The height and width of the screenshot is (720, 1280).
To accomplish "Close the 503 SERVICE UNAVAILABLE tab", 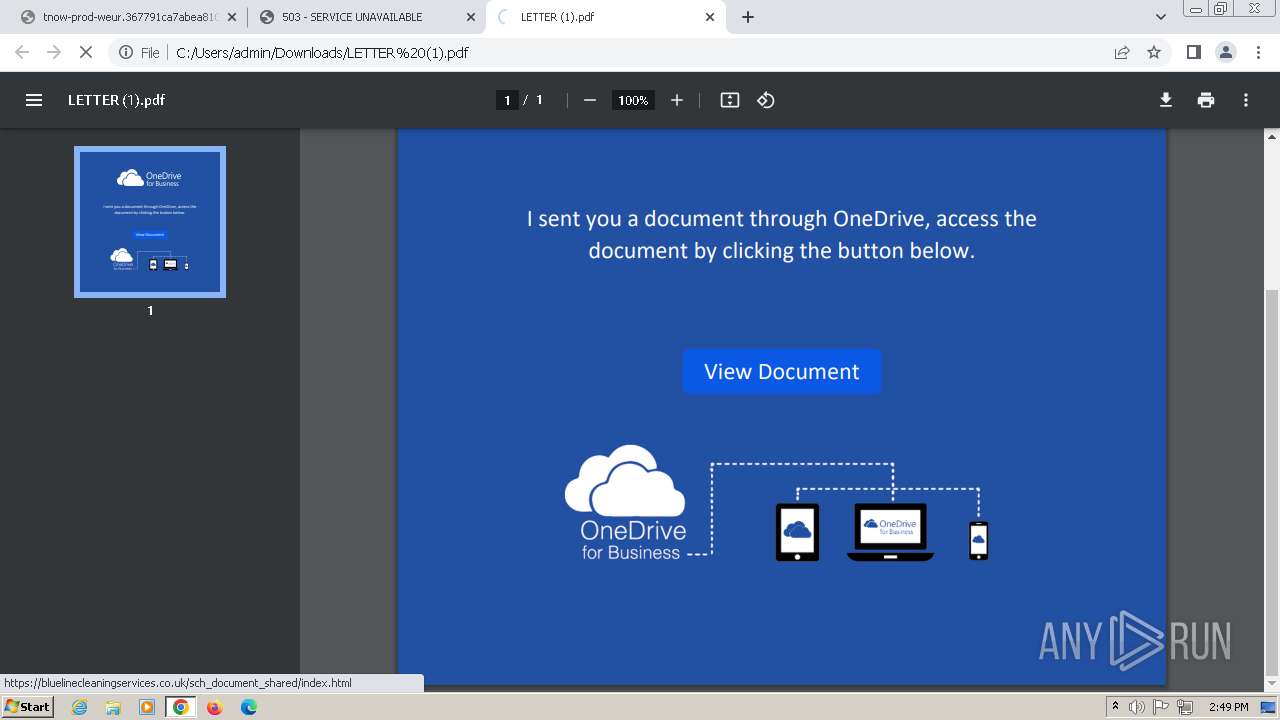I will (471, 17).
